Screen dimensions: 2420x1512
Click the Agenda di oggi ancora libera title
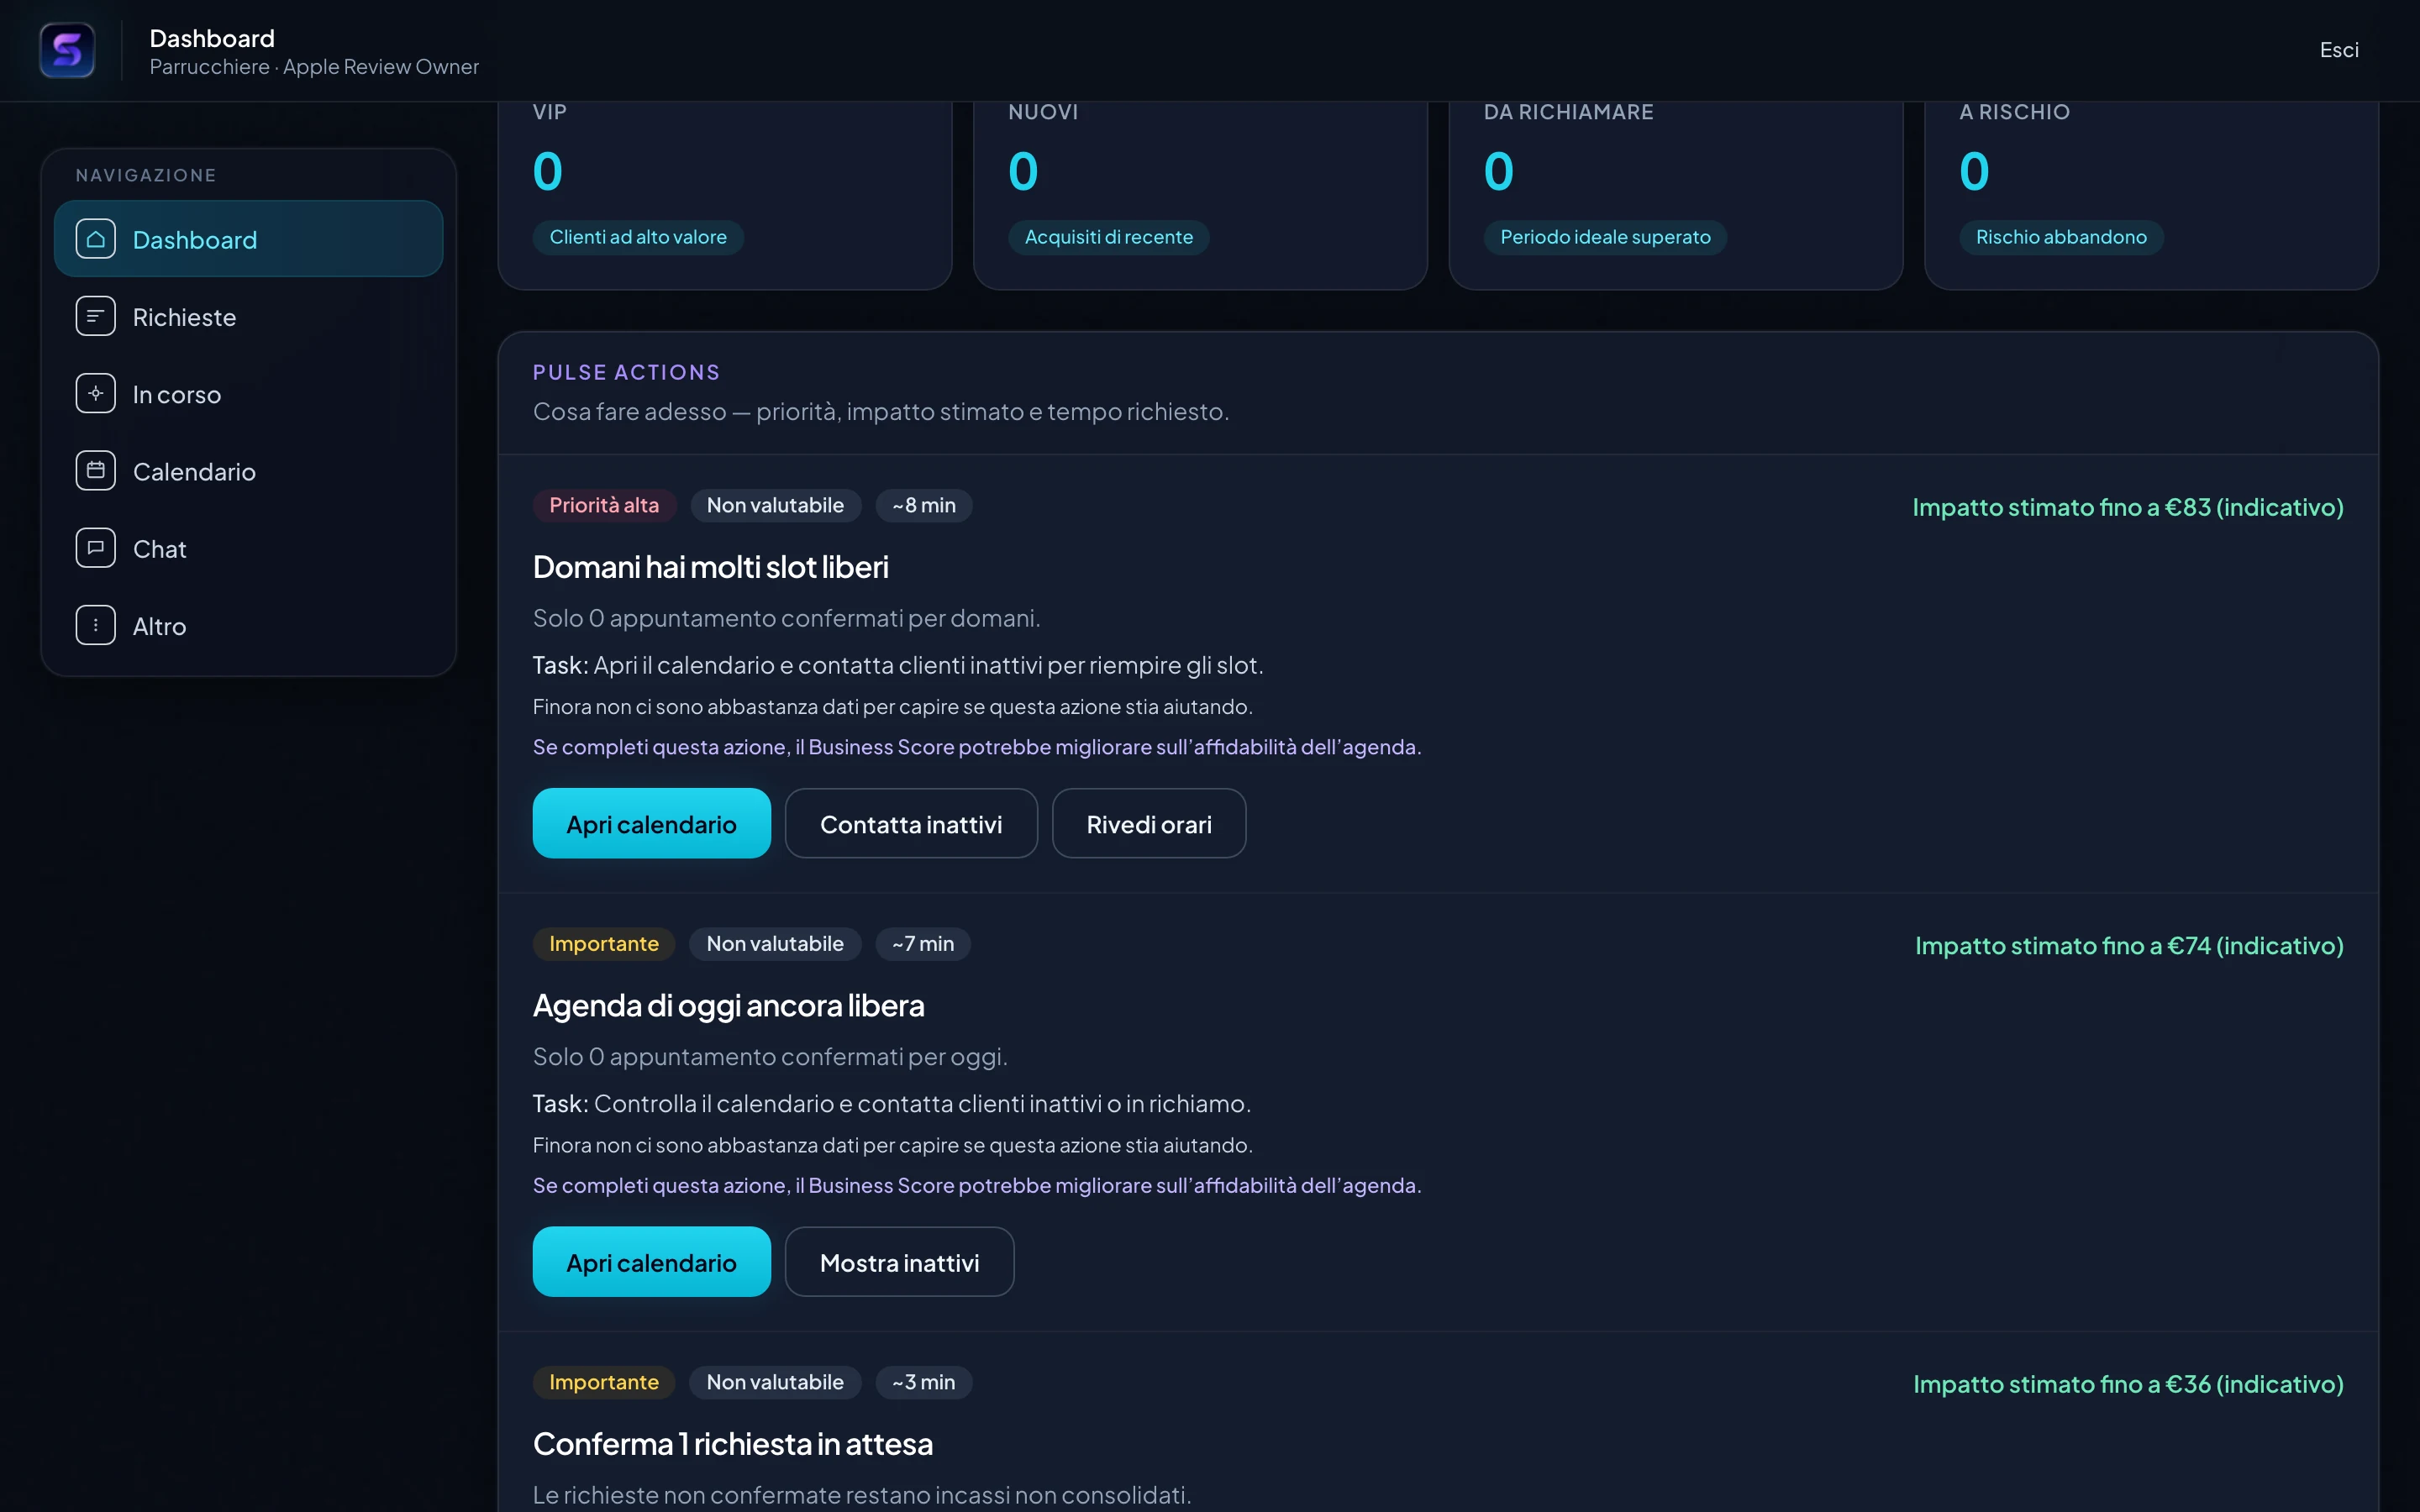tap(729, 1006)
